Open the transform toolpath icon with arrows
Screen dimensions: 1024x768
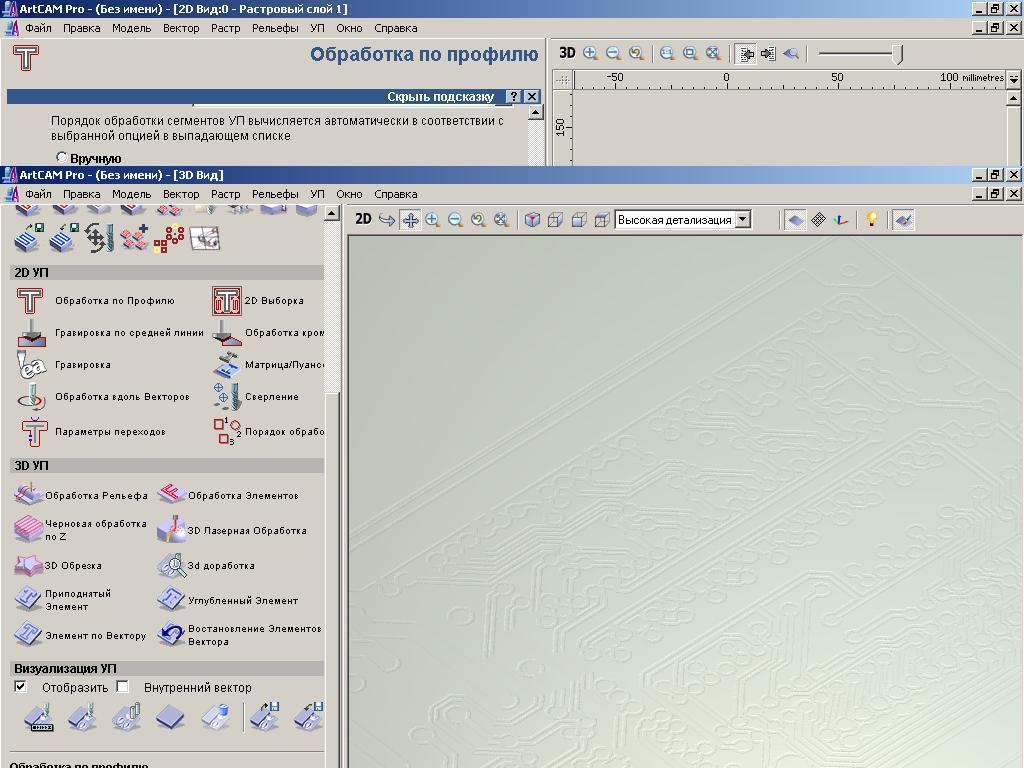99,239
